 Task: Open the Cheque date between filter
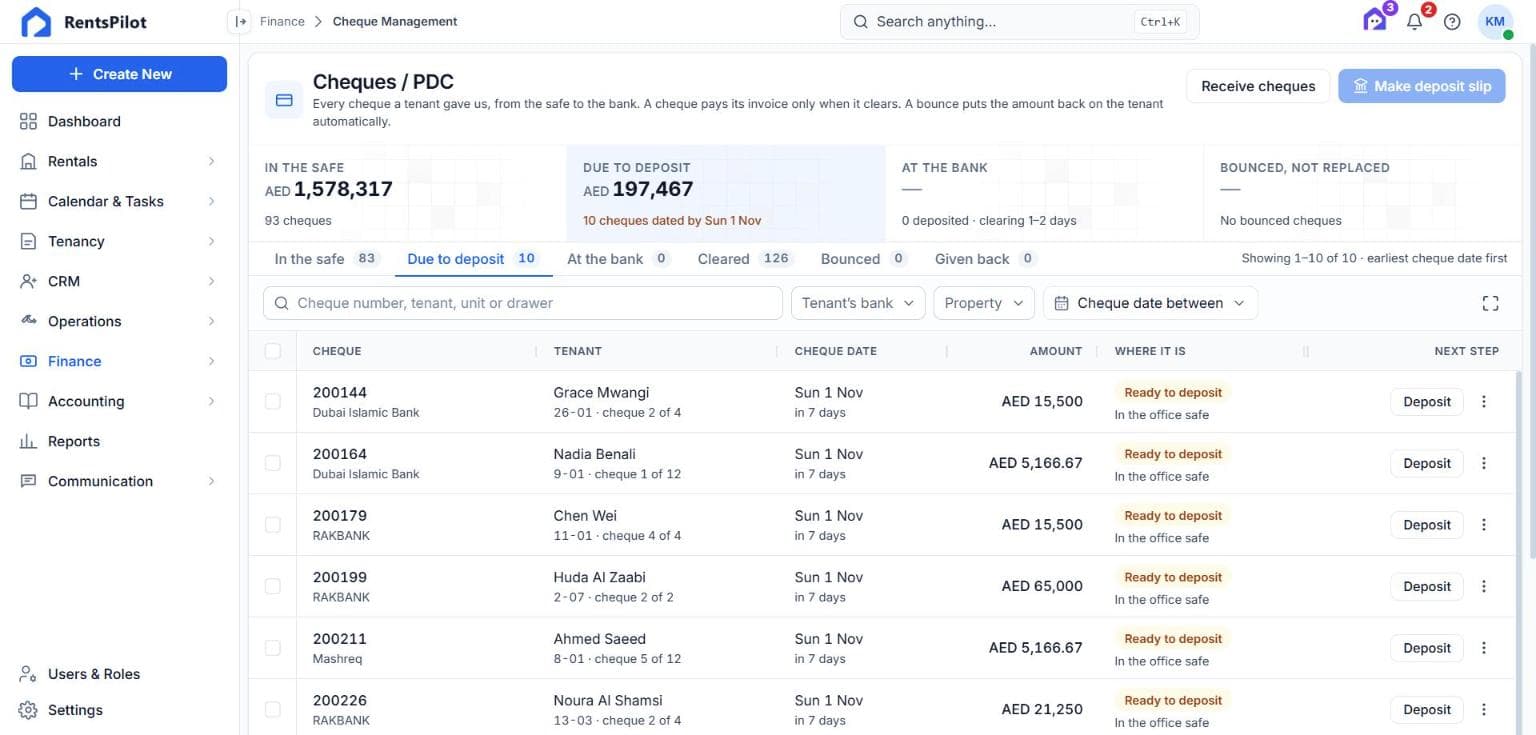1150,303
